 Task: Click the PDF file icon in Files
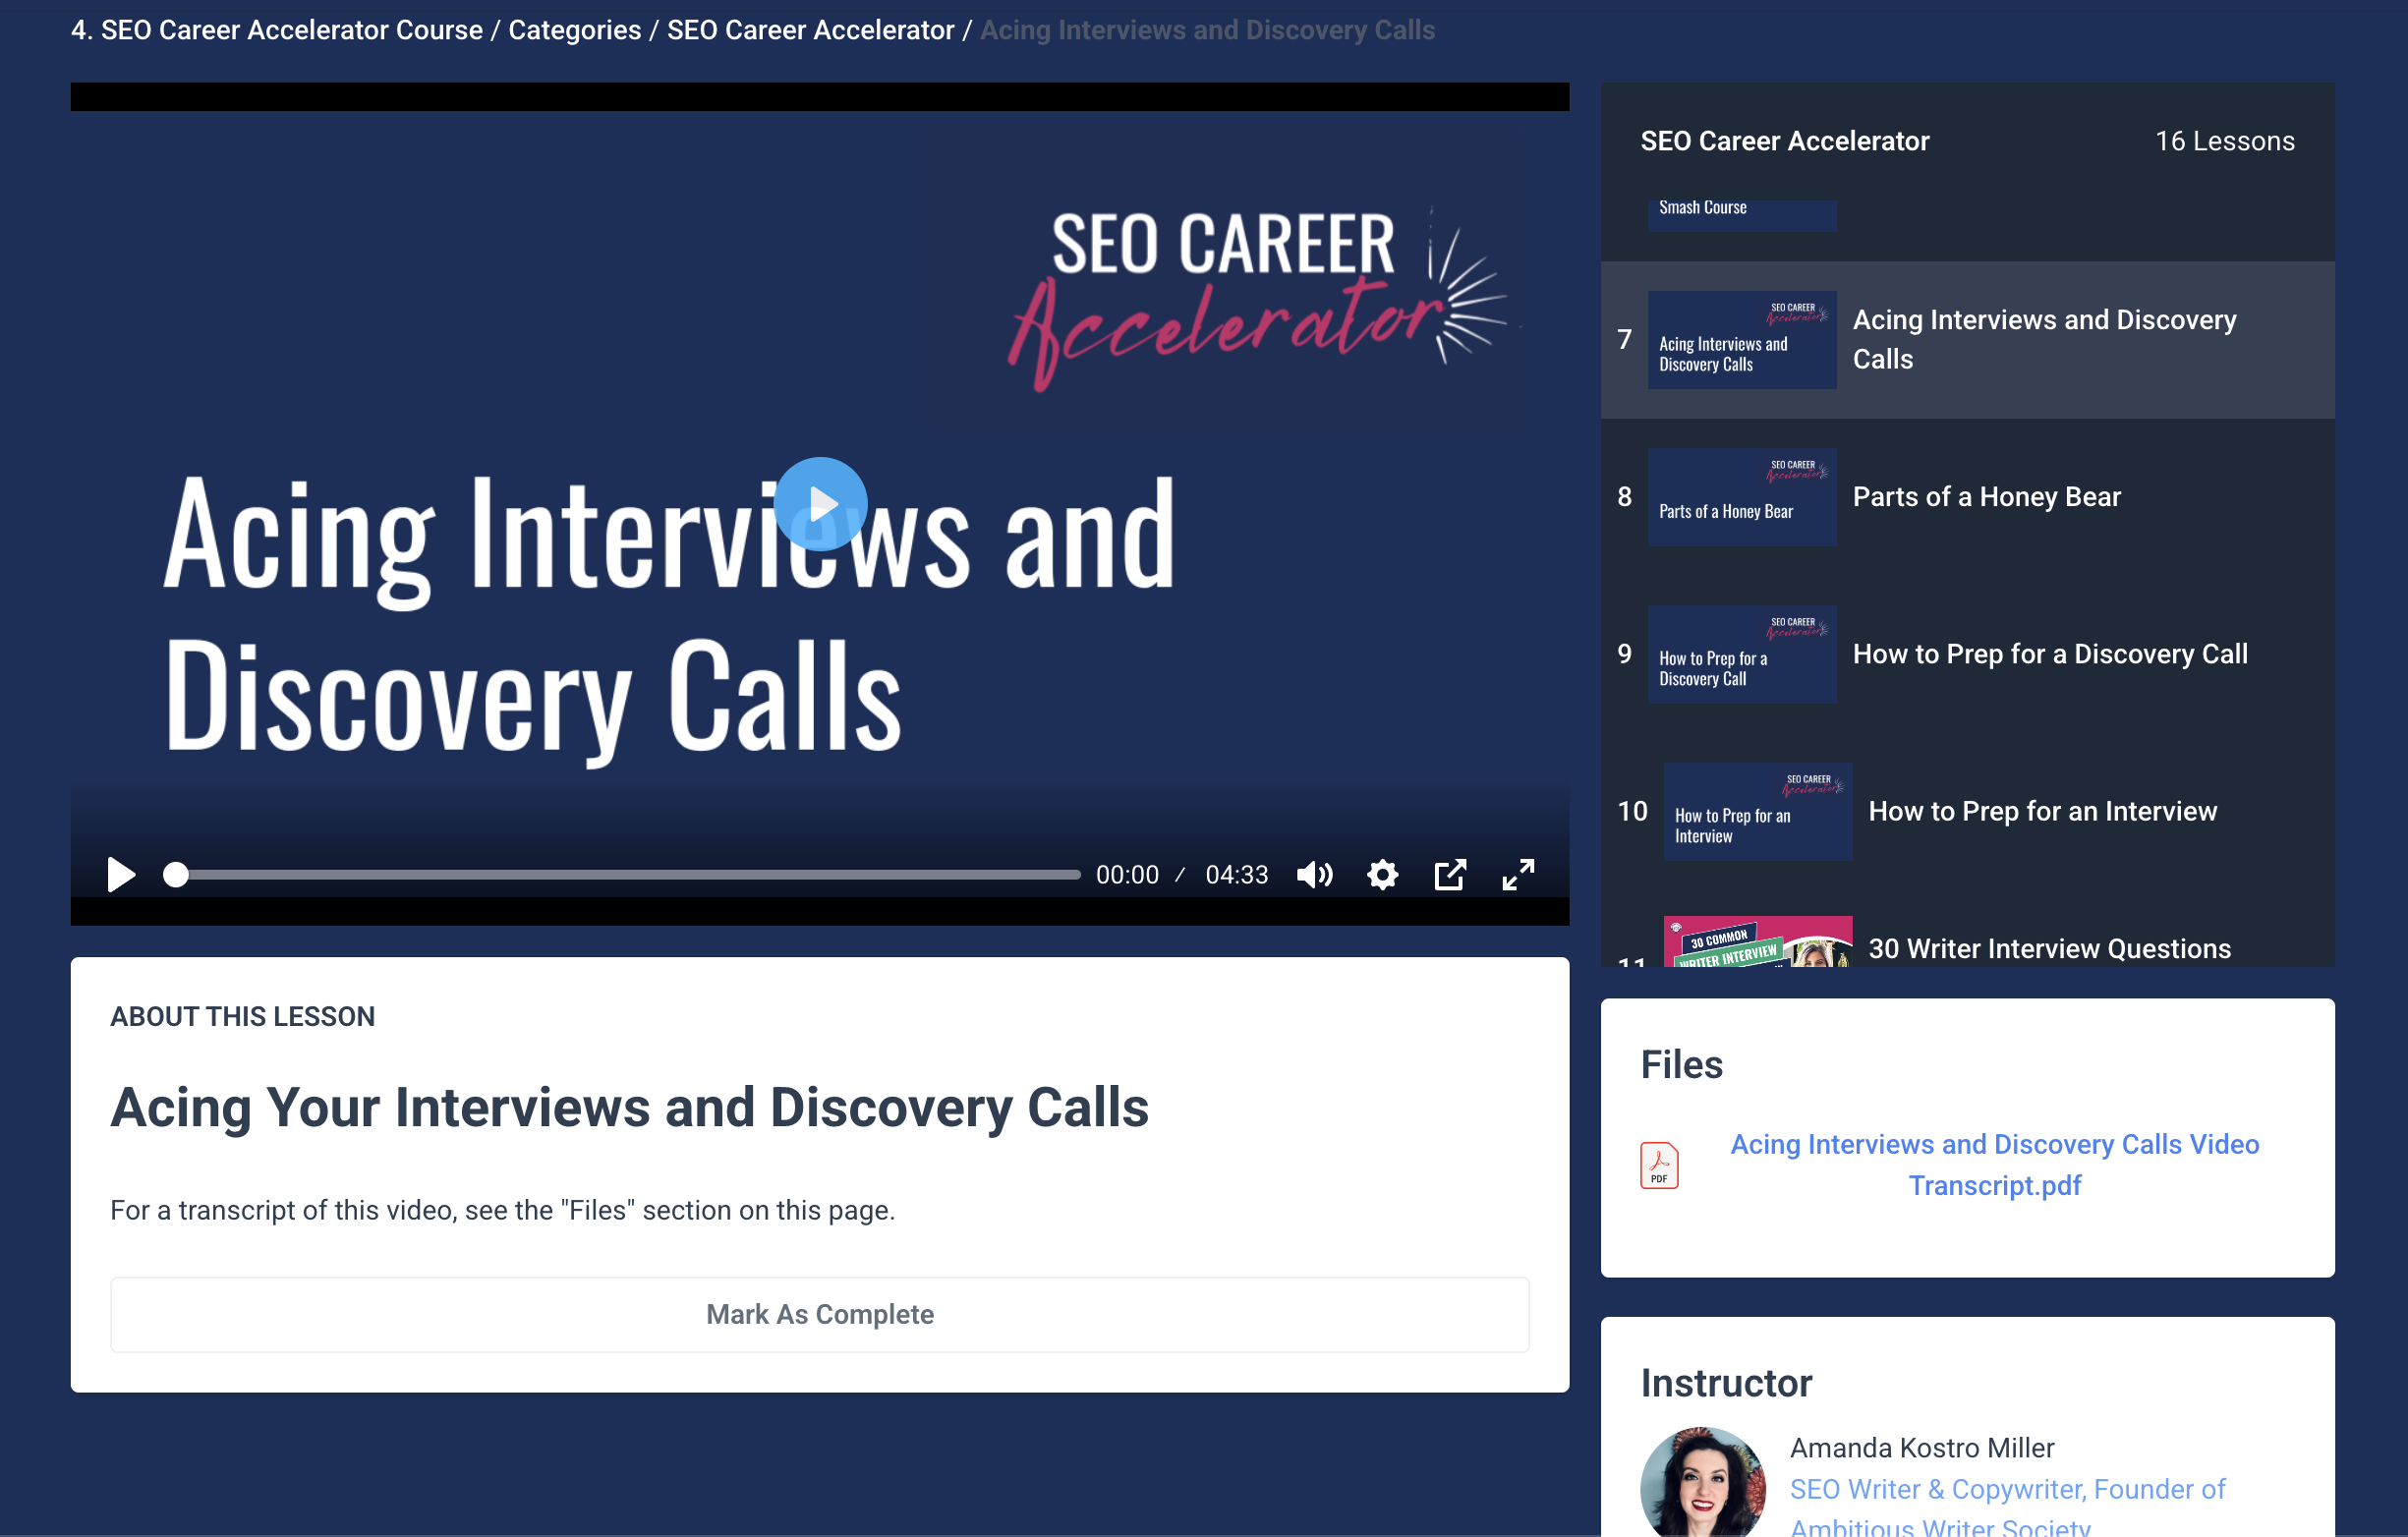[1659, 1165]
